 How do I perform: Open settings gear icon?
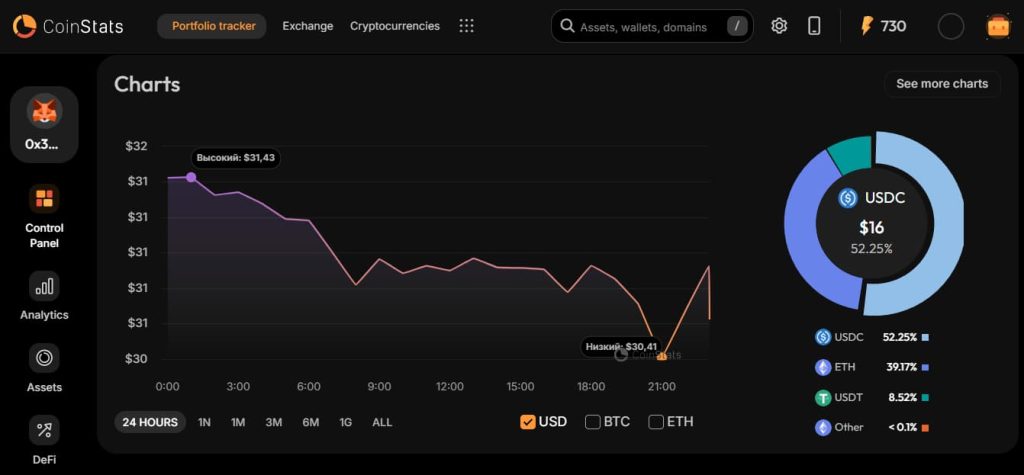pos(779,26)
